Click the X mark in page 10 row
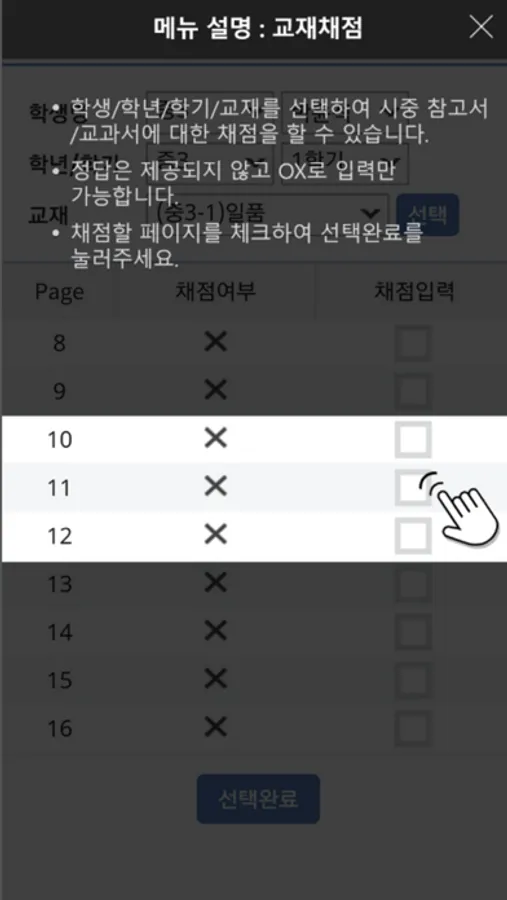 pos(216,440)
